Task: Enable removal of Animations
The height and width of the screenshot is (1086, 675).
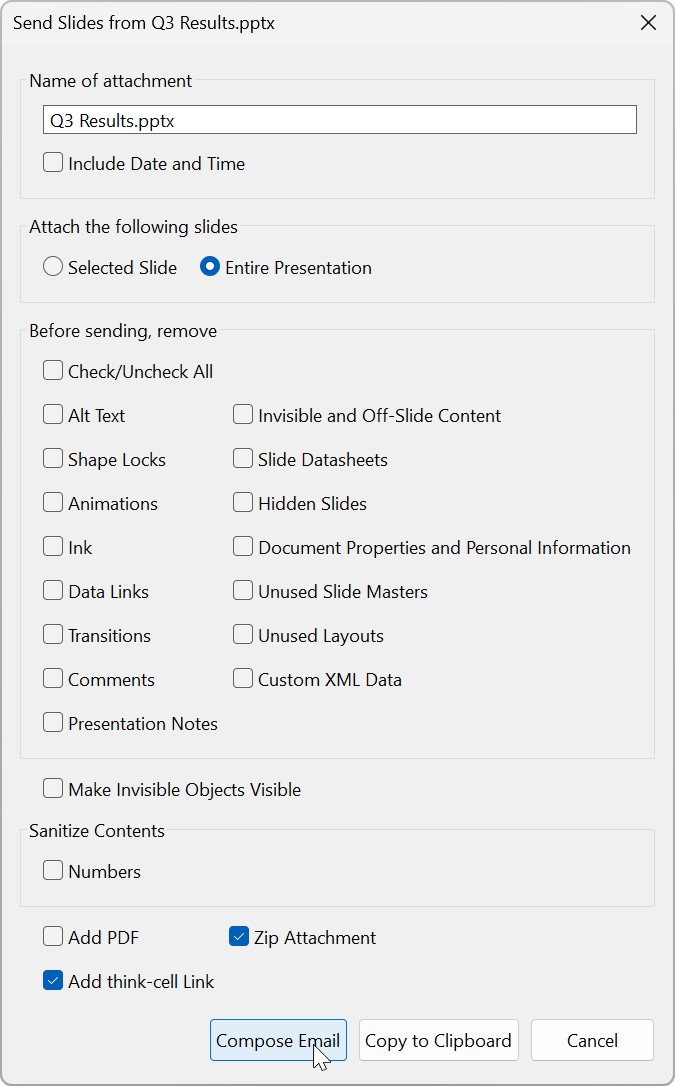Action: (x=53, y=503)
